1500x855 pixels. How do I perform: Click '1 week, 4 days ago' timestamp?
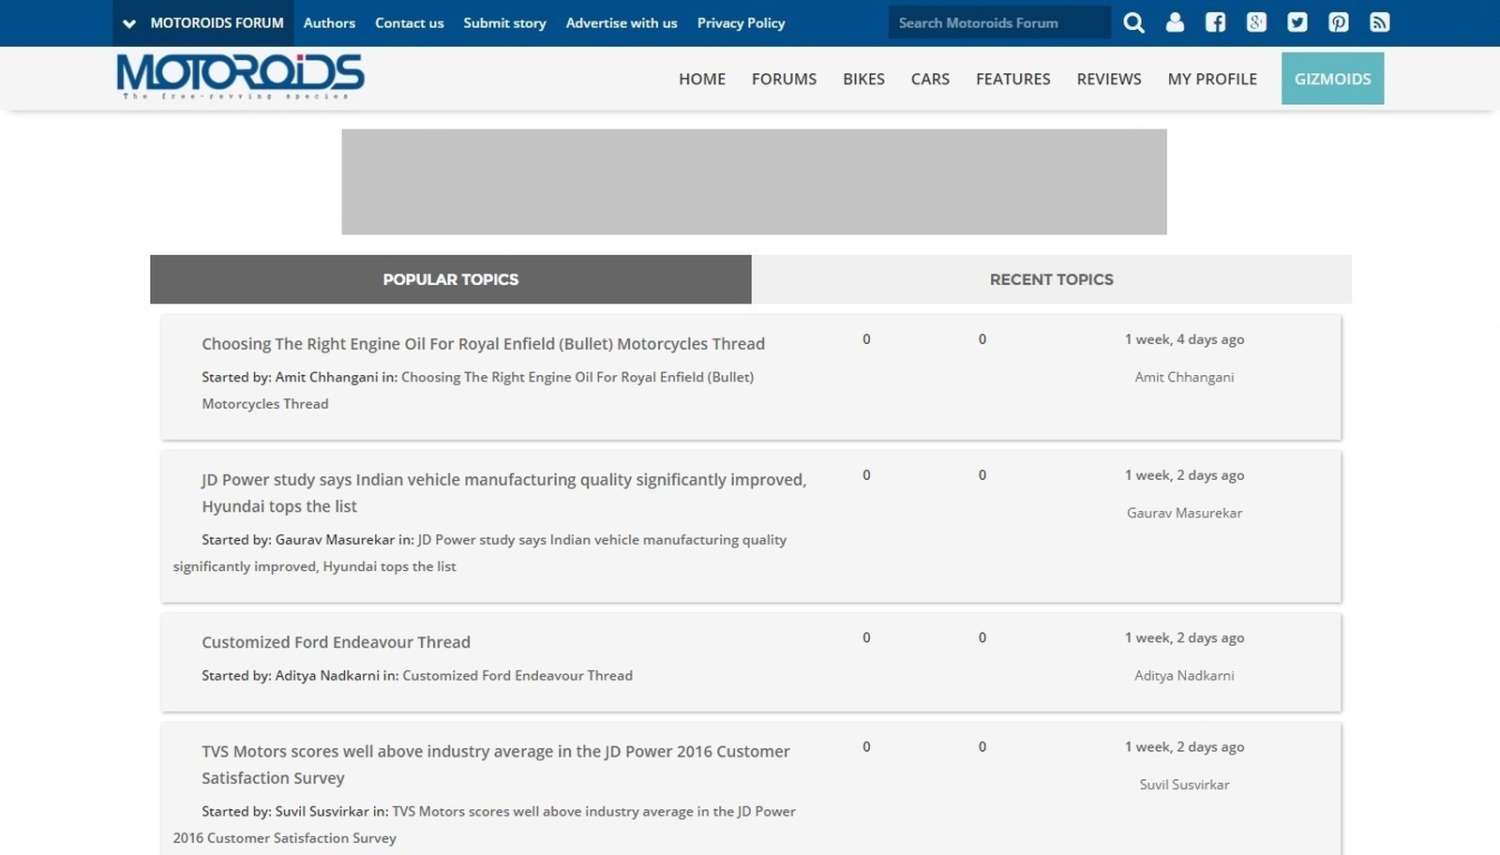point(1184,339)
